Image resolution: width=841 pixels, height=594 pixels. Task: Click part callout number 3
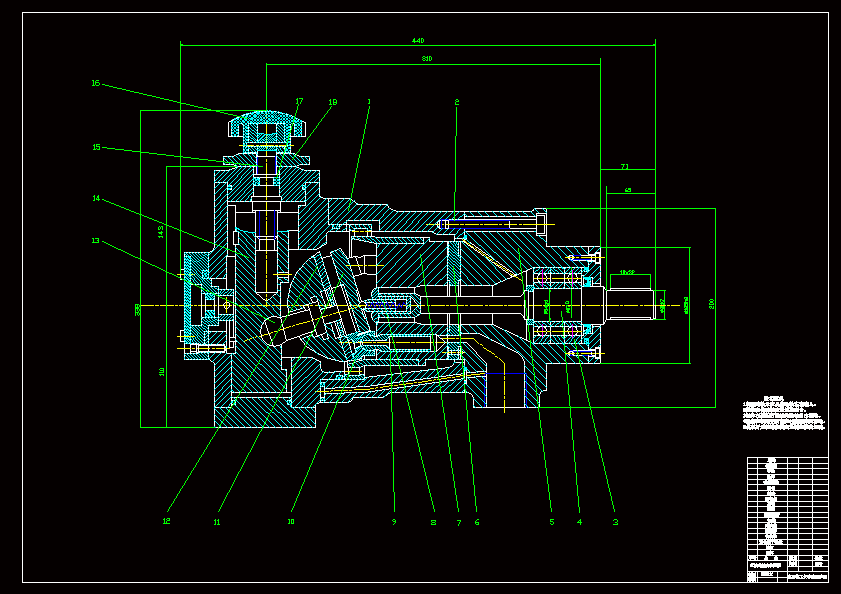[x=615, y=521]
